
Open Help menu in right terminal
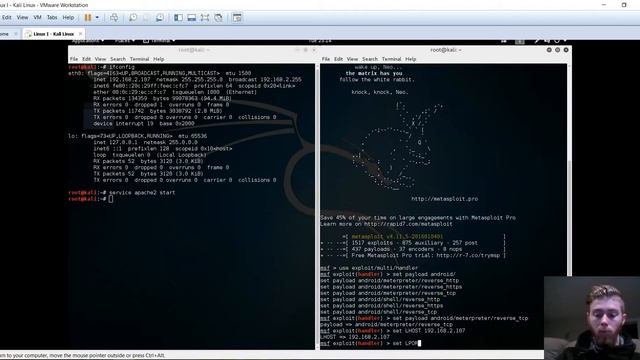pos(411,59)
